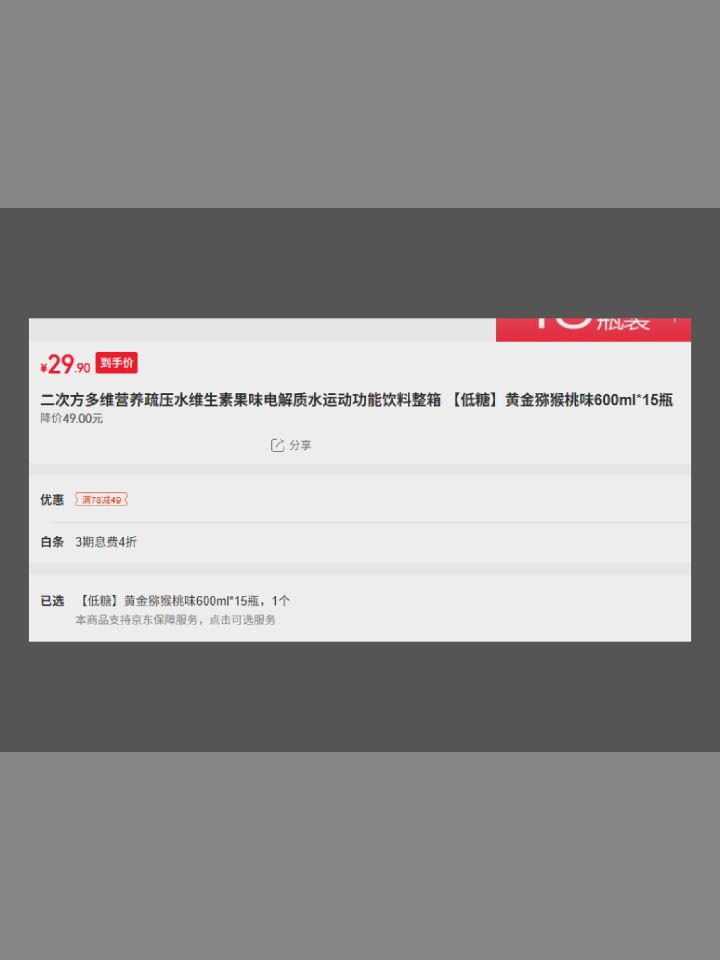The height and width of the screenshot is (960, 720).
Task: Click the 降价49.00元 price drop text
Action: point(72,419)
